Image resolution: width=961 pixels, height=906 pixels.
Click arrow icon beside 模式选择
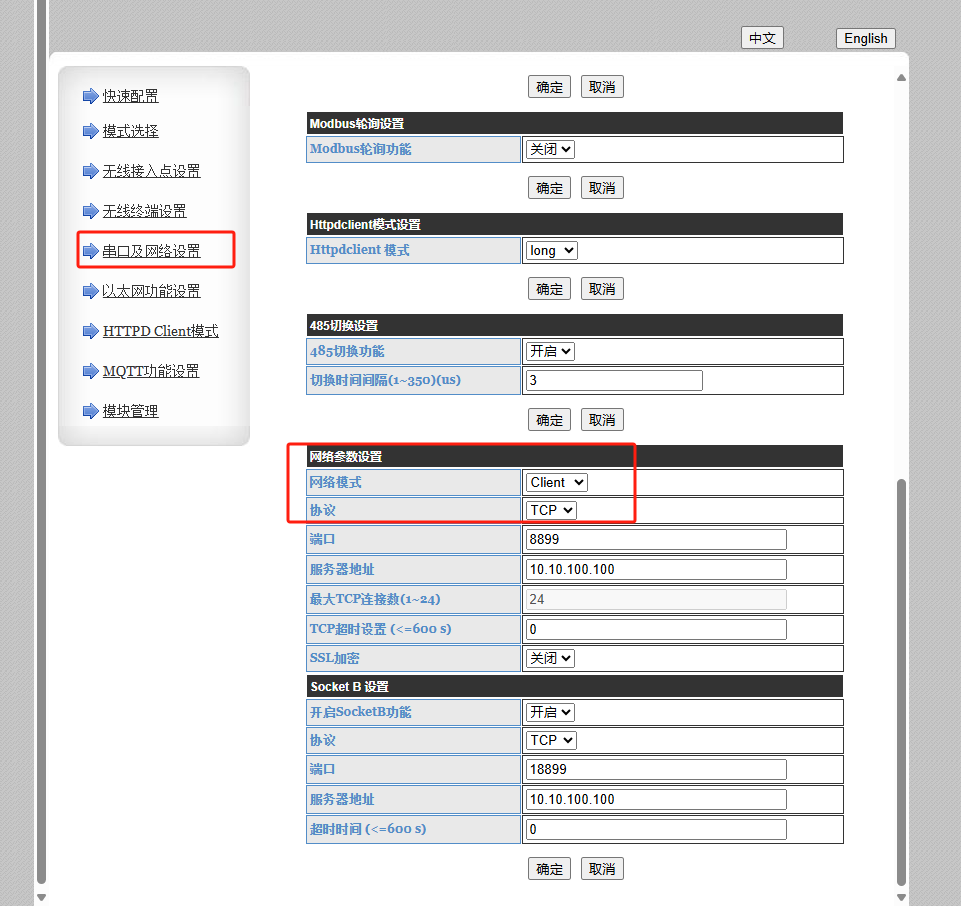pyautogui.click(x=90, y=131)
